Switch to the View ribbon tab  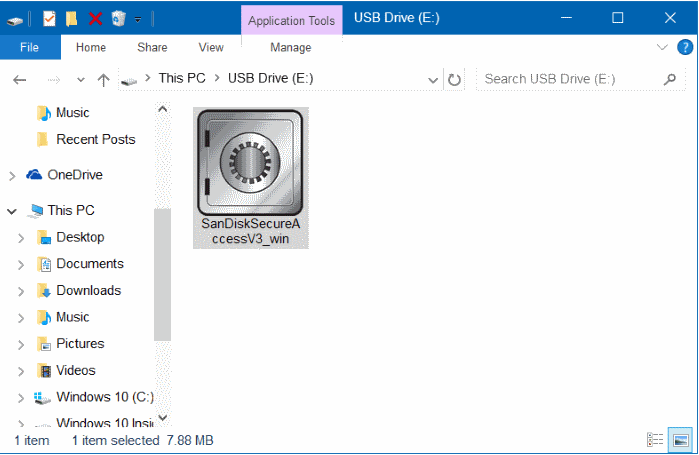coord(211,47)
